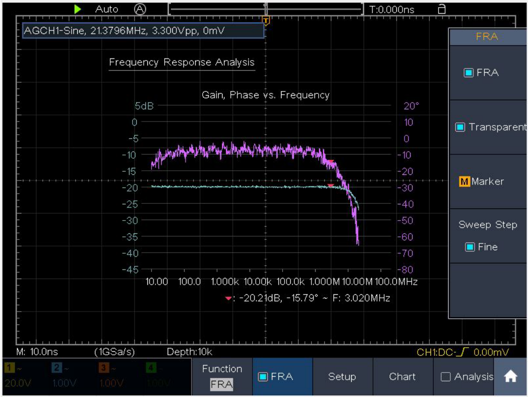This screenshot has width=529, height=397.
Task: Open the Function FRA selector
Action: coord(222,376)
